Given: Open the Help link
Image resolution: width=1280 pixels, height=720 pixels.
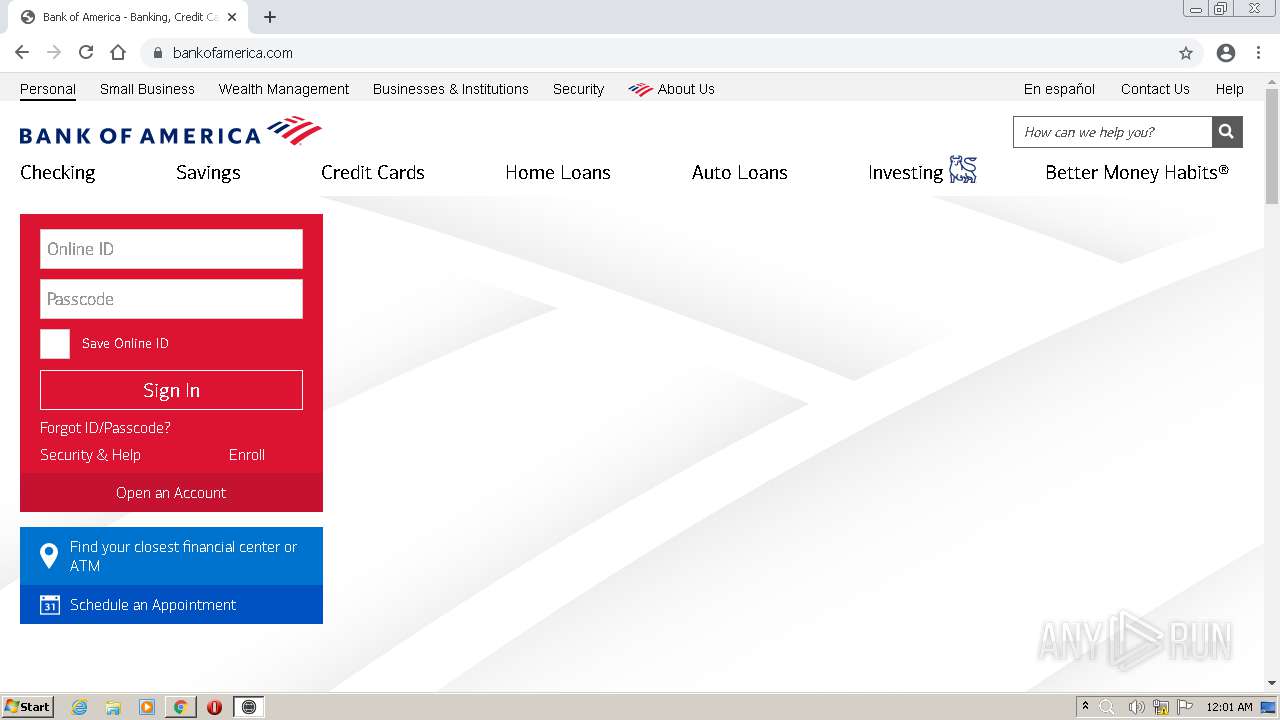Looking at the screenshot, I should (1230, 89).
